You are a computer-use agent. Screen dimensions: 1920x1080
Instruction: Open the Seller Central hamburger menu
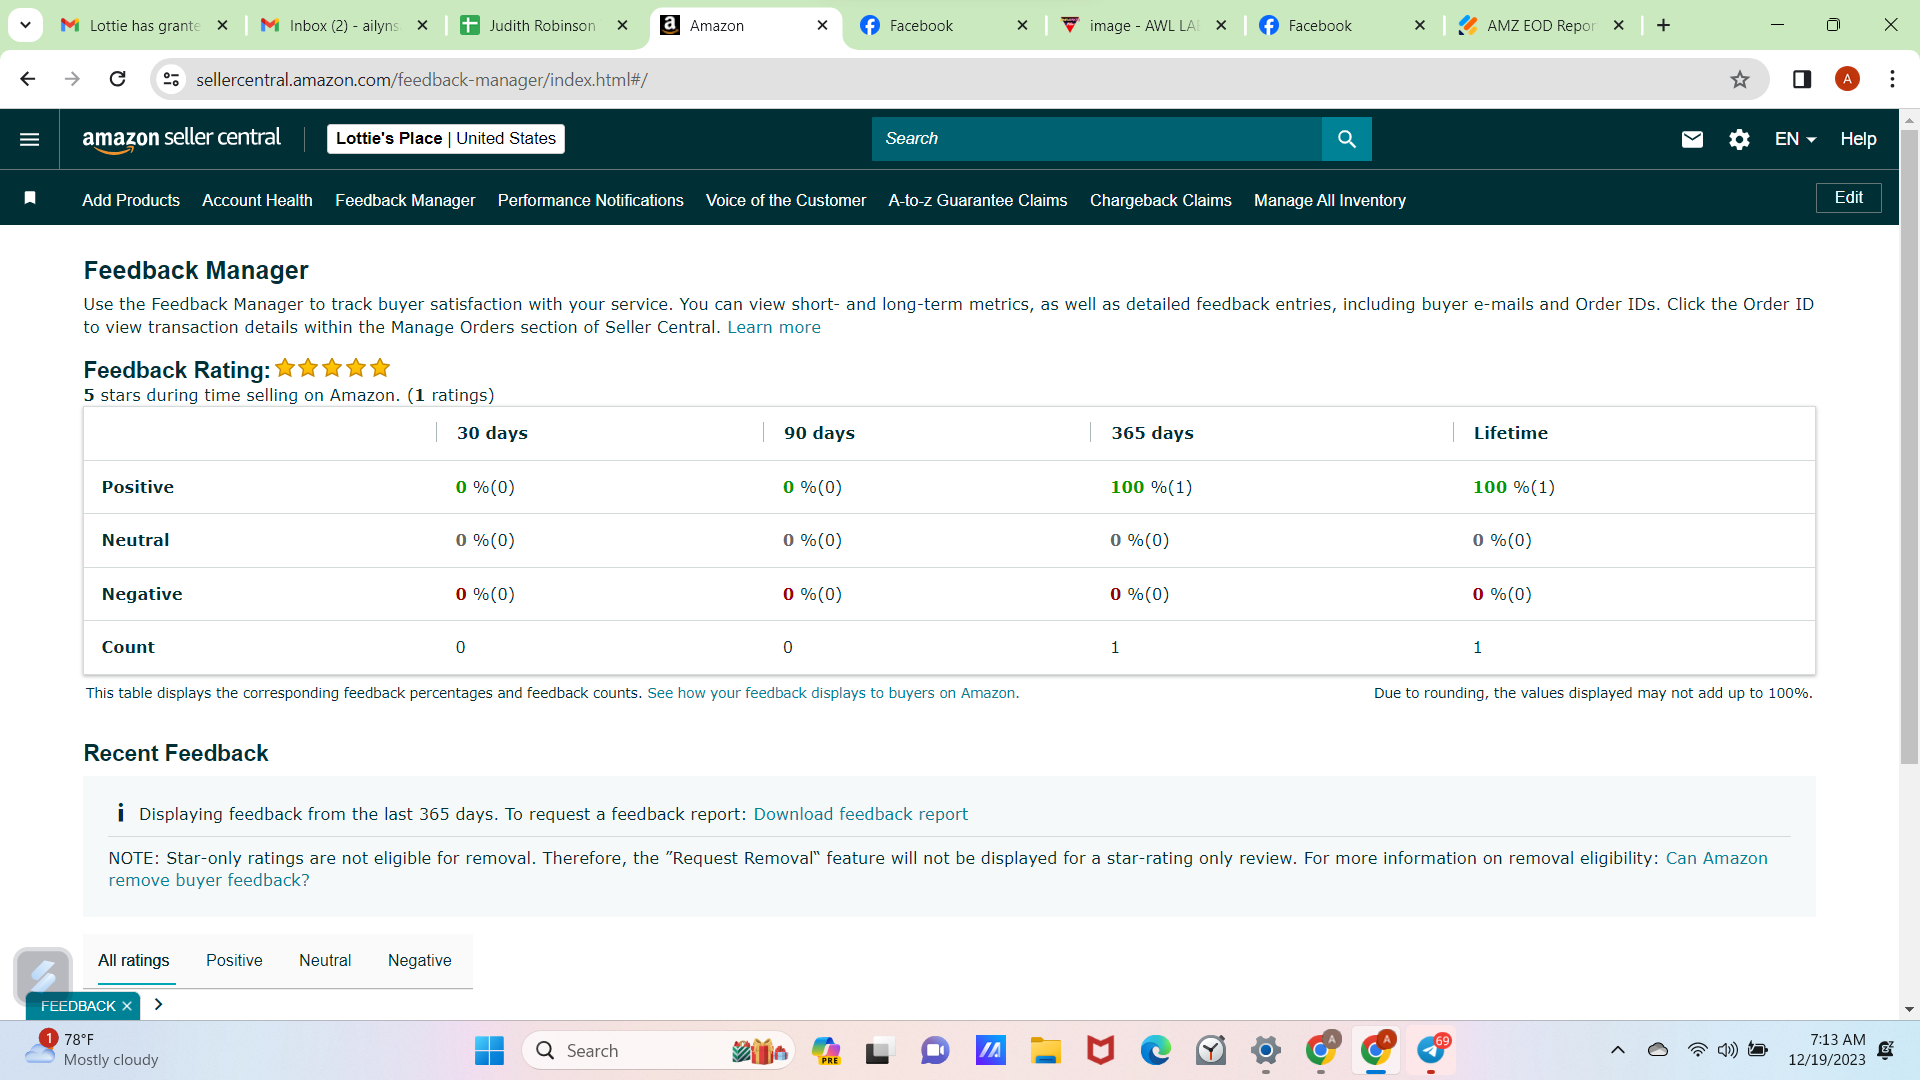click(30, 139)
